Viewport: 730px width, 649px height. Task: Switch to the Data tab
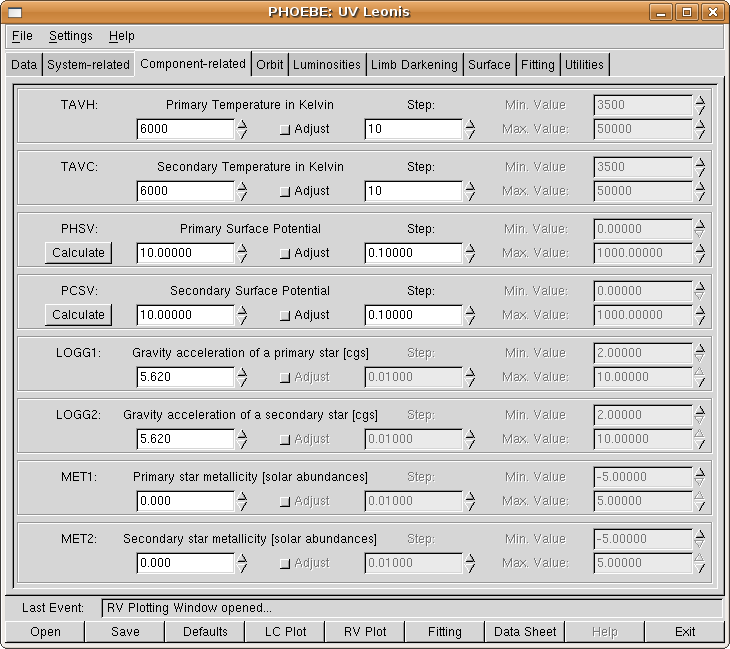[x=24, y=64]
